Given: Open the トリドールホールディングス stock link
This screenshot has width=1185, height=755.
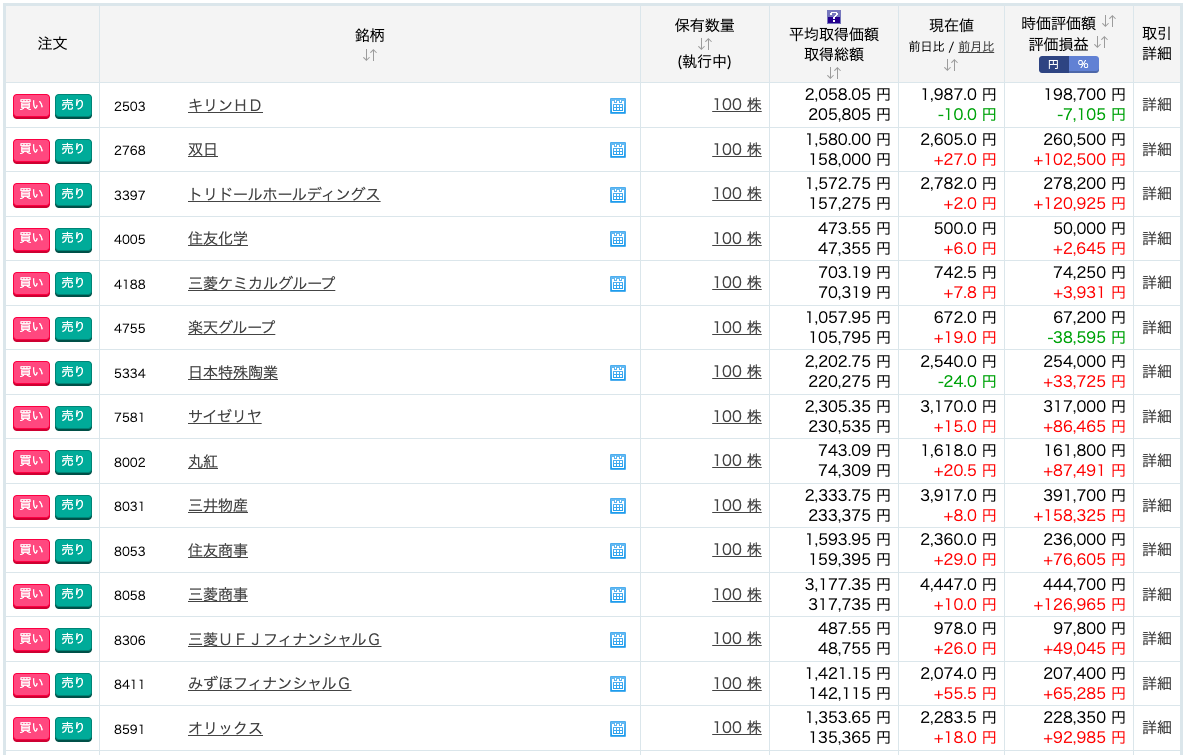Looking at the screenshot, I should click(x=284, y=194).
